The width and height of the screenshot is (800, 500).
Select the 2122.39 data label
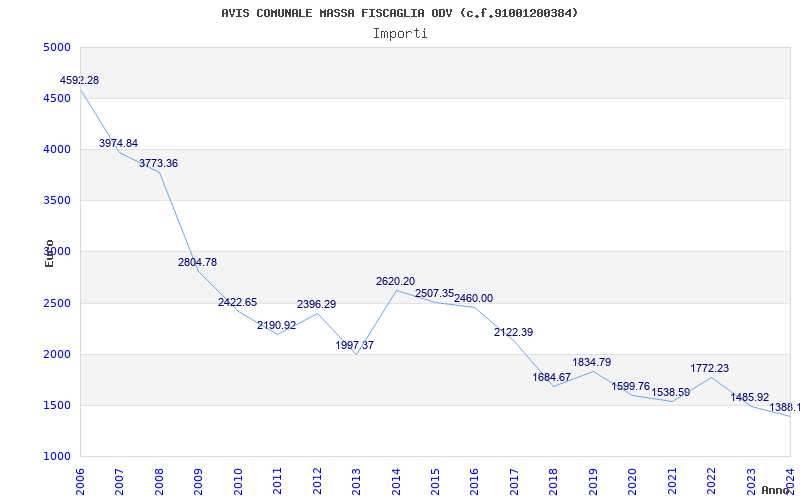(513, 332)
